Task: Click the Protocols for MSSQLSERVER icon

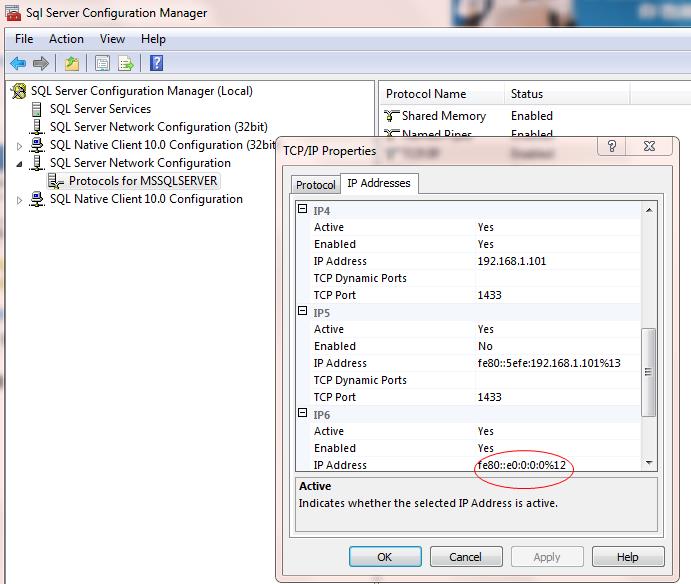Action: tap(56, 181)
